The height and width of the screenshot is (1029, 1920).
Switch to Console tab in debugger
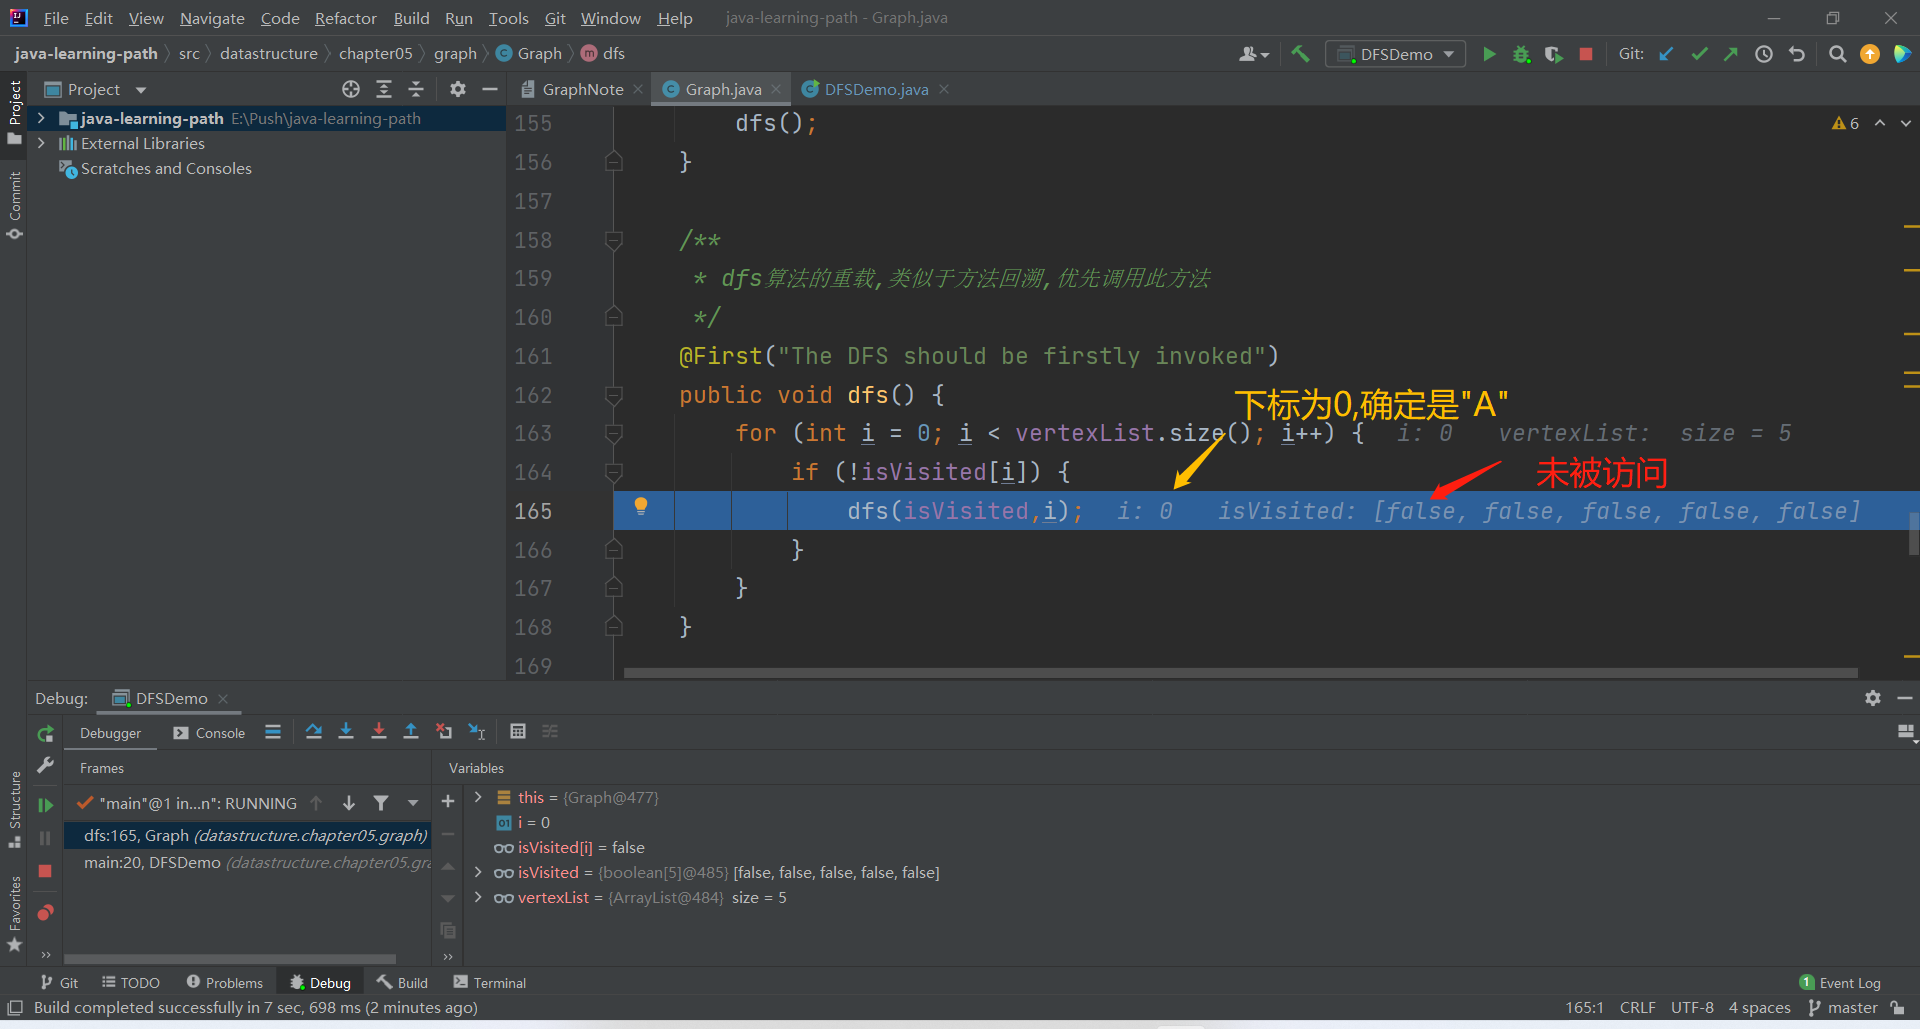pyautogui.click(x=209, y=733)
